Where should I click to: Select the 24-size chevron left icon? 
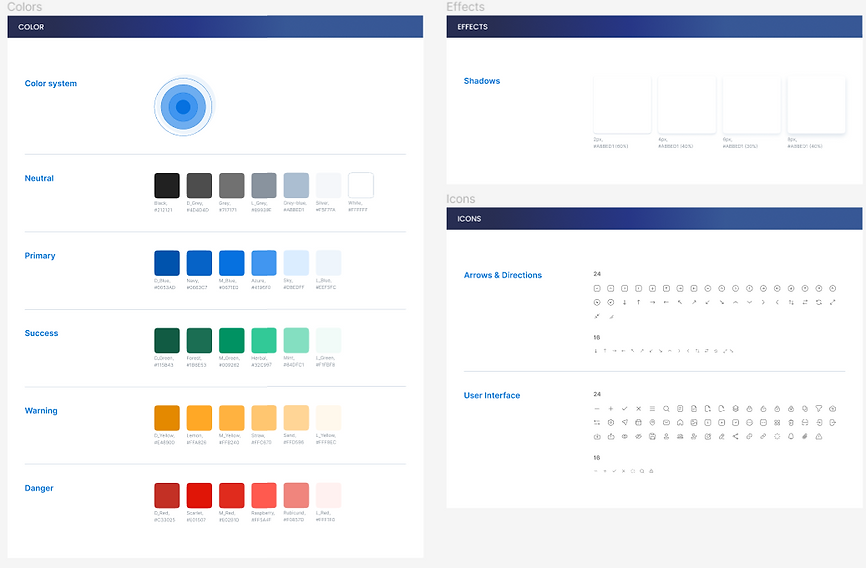point(777,302)
